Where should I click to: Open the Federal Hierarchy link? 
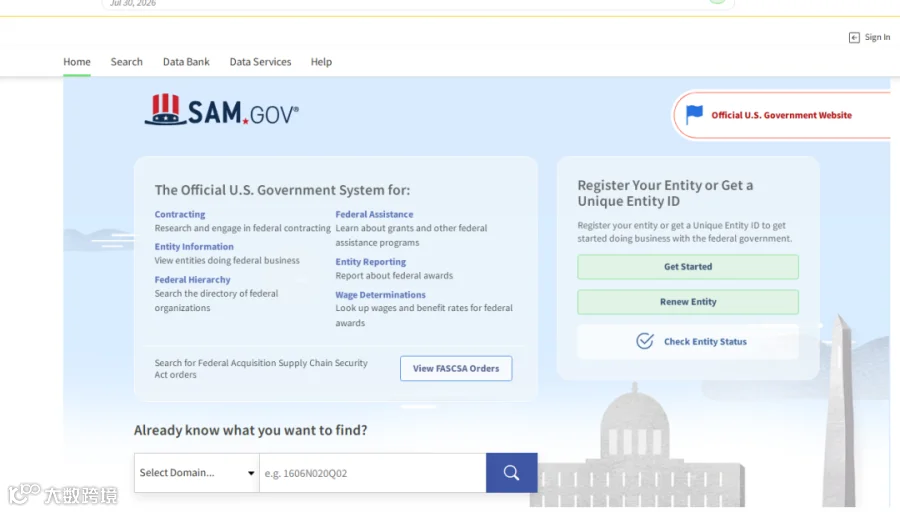[x=192, y=280]
